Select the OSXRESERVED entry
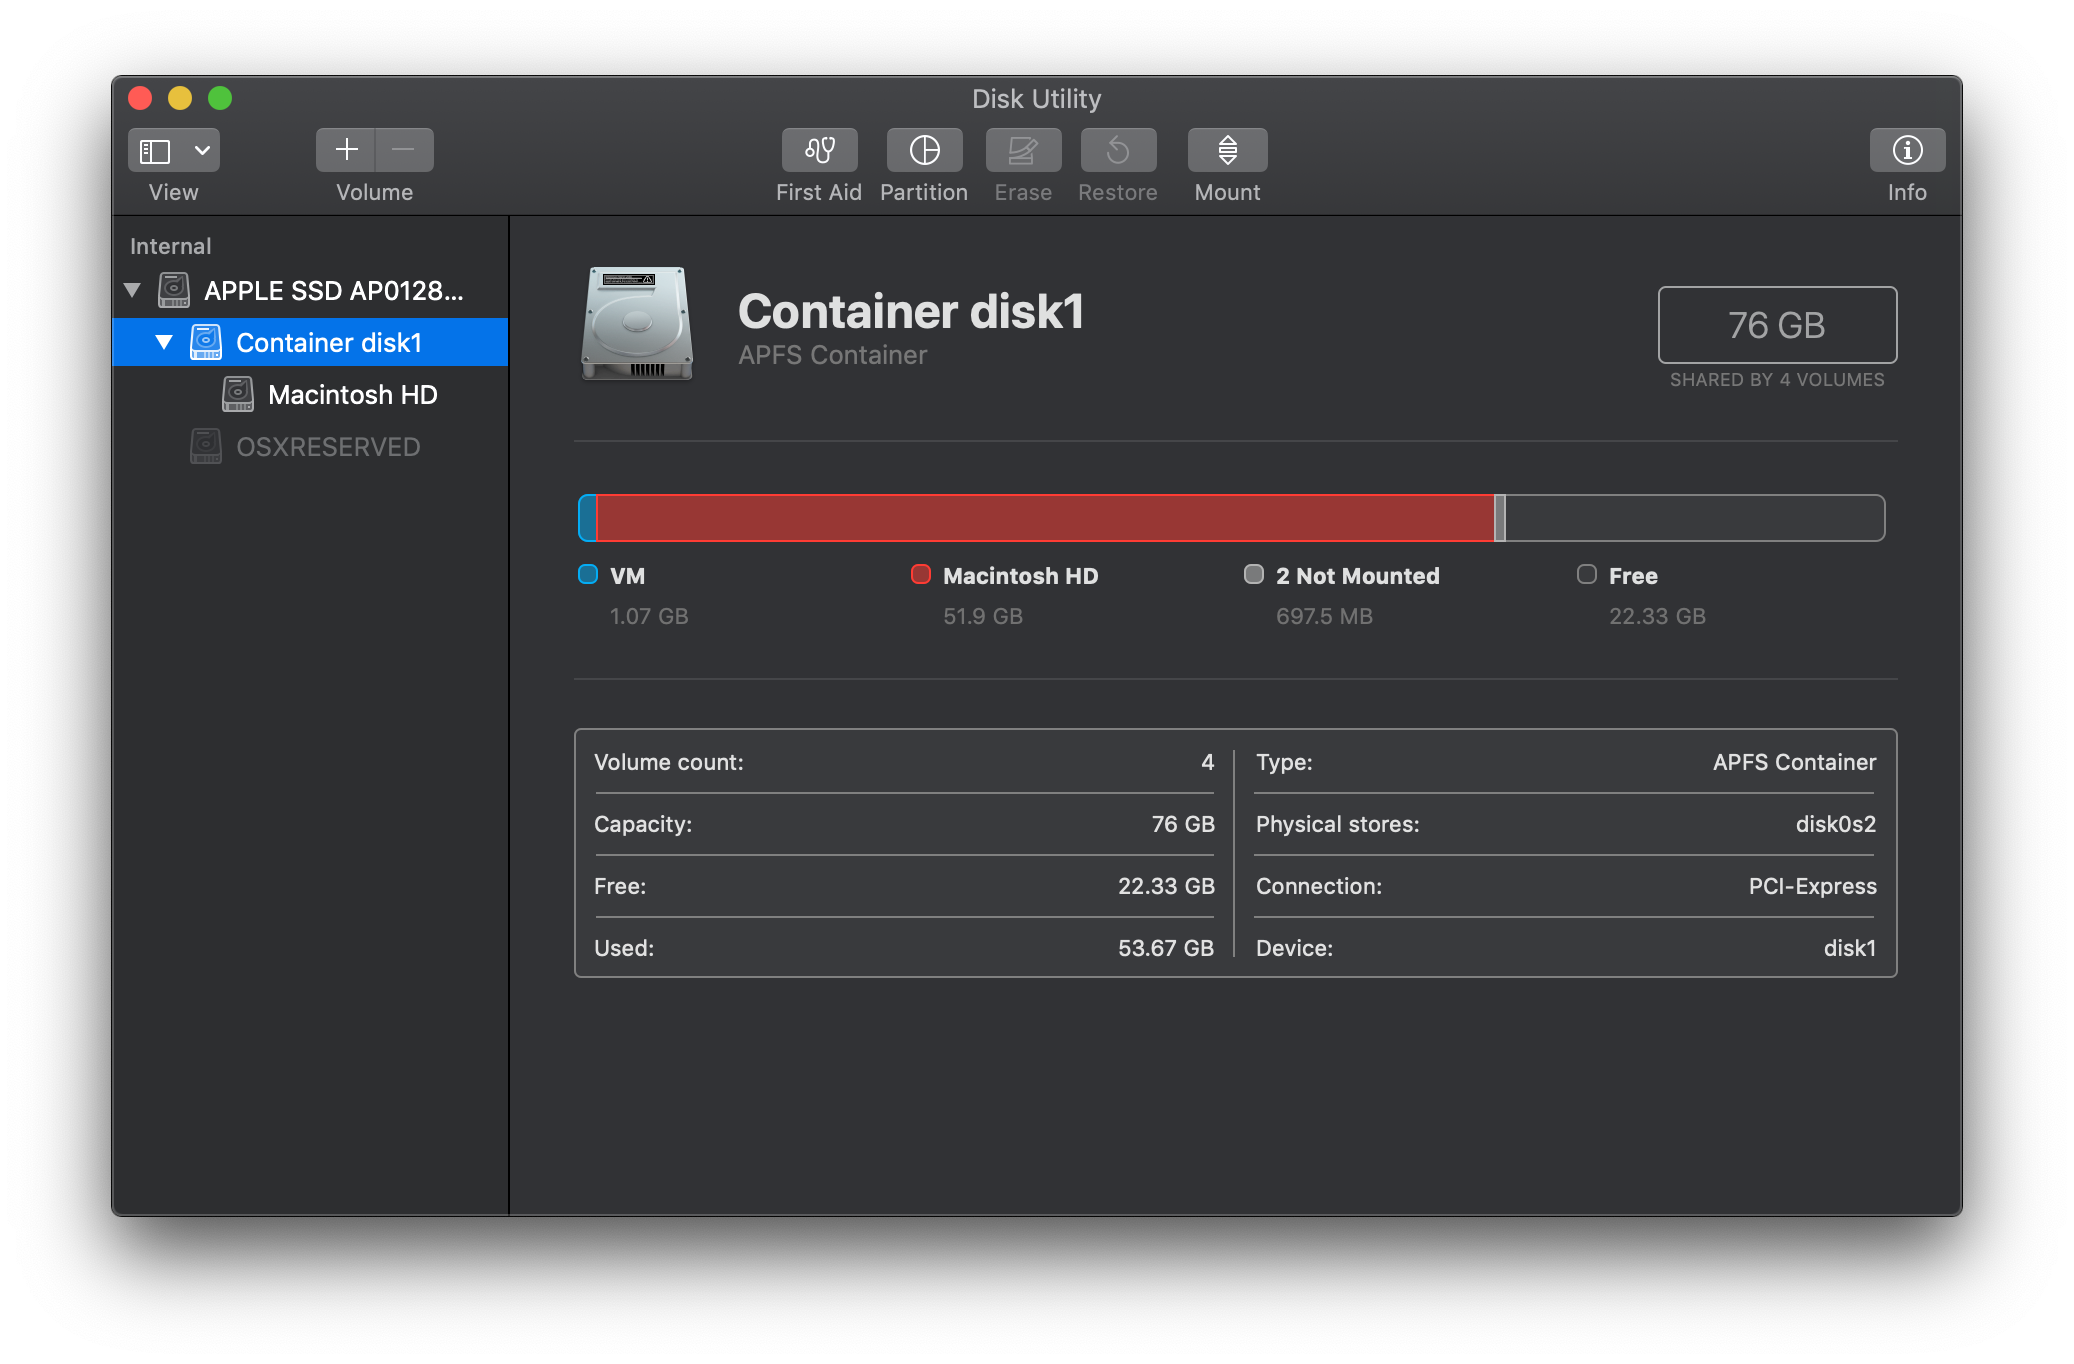This screenshot has width=2074, height=1364. (x=310, y=446)
